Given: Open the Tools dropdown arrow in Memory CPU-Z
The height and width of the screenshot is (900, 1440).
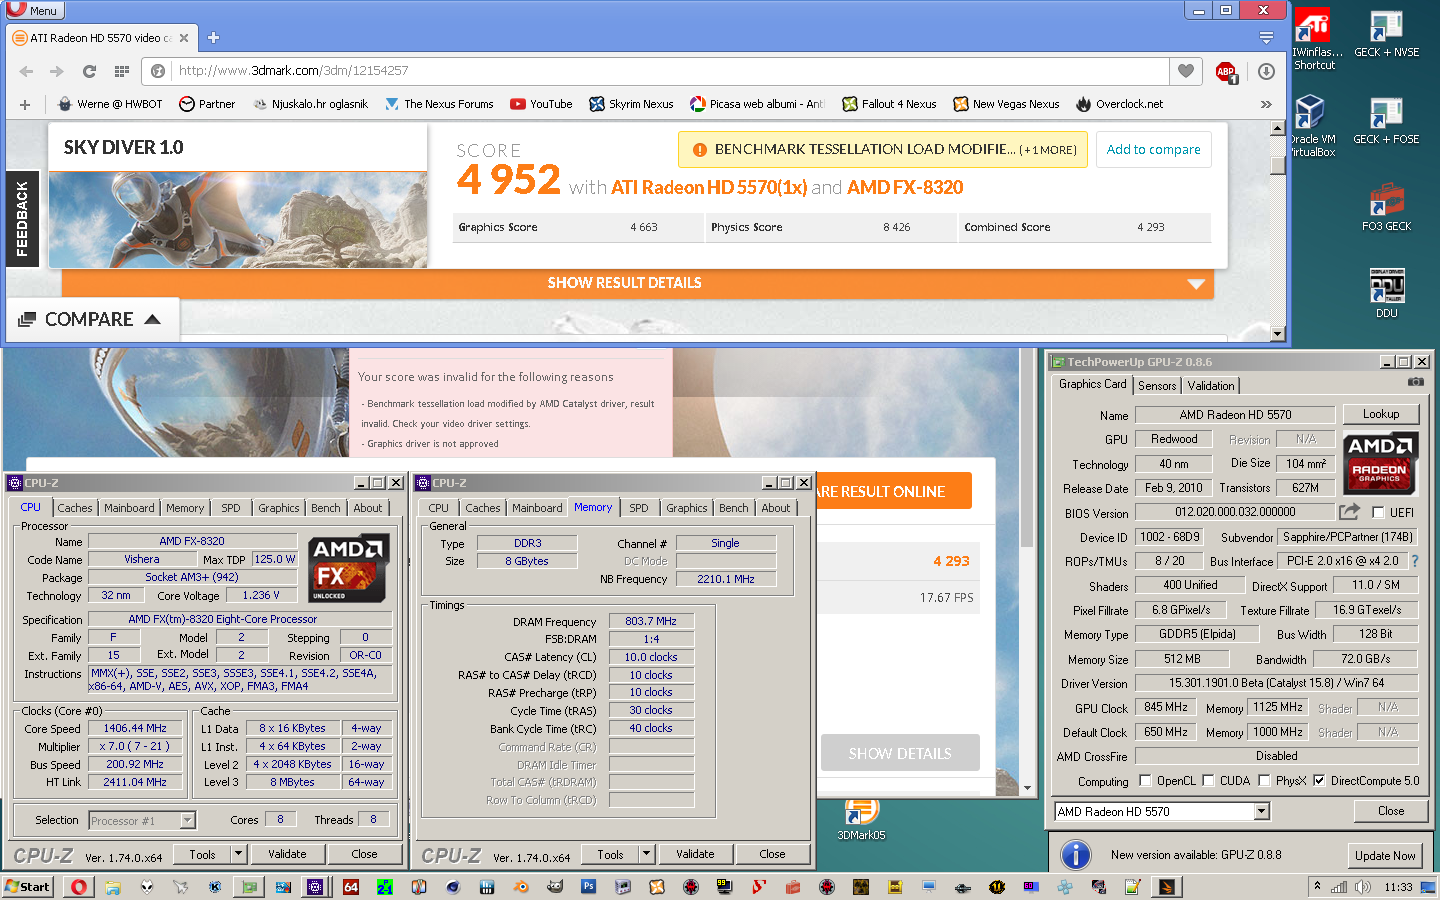Looking at the screenshot, I should tap(646, 854).
